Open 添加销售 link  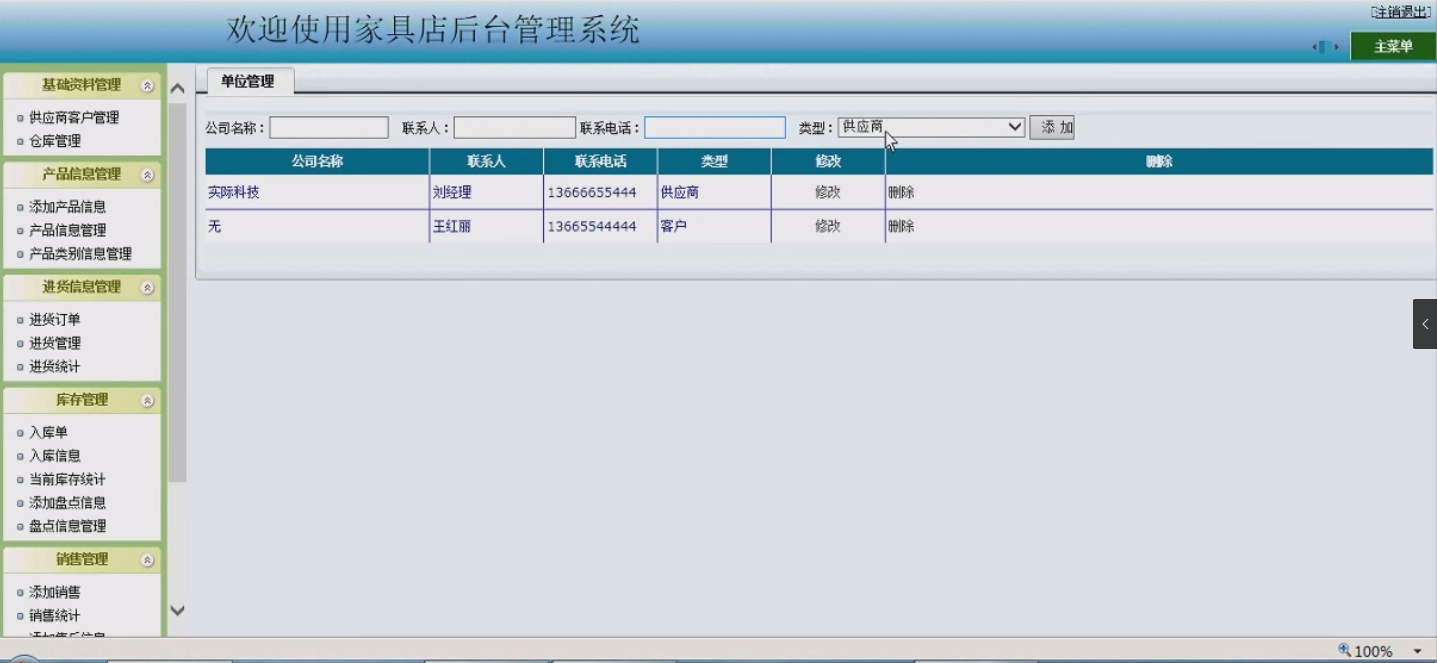(55, 593)
